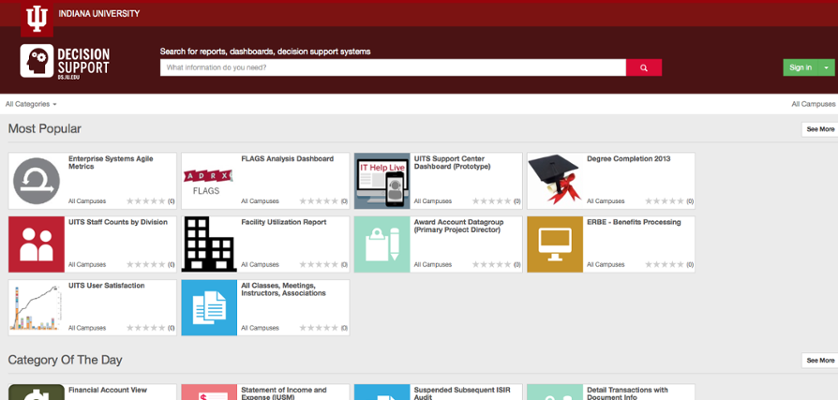Viewport: 838px width, 400px height.
Task: Open the ERBE - Benefits Processing title
Action: click(x=634, y=222)
